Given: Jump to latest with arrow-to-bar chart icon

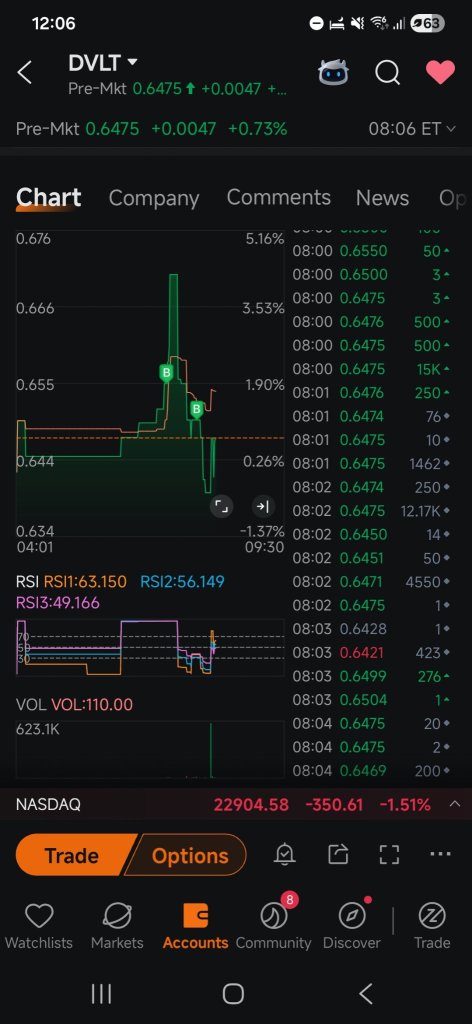Looking at the screenshot, I should pos(262,506).
